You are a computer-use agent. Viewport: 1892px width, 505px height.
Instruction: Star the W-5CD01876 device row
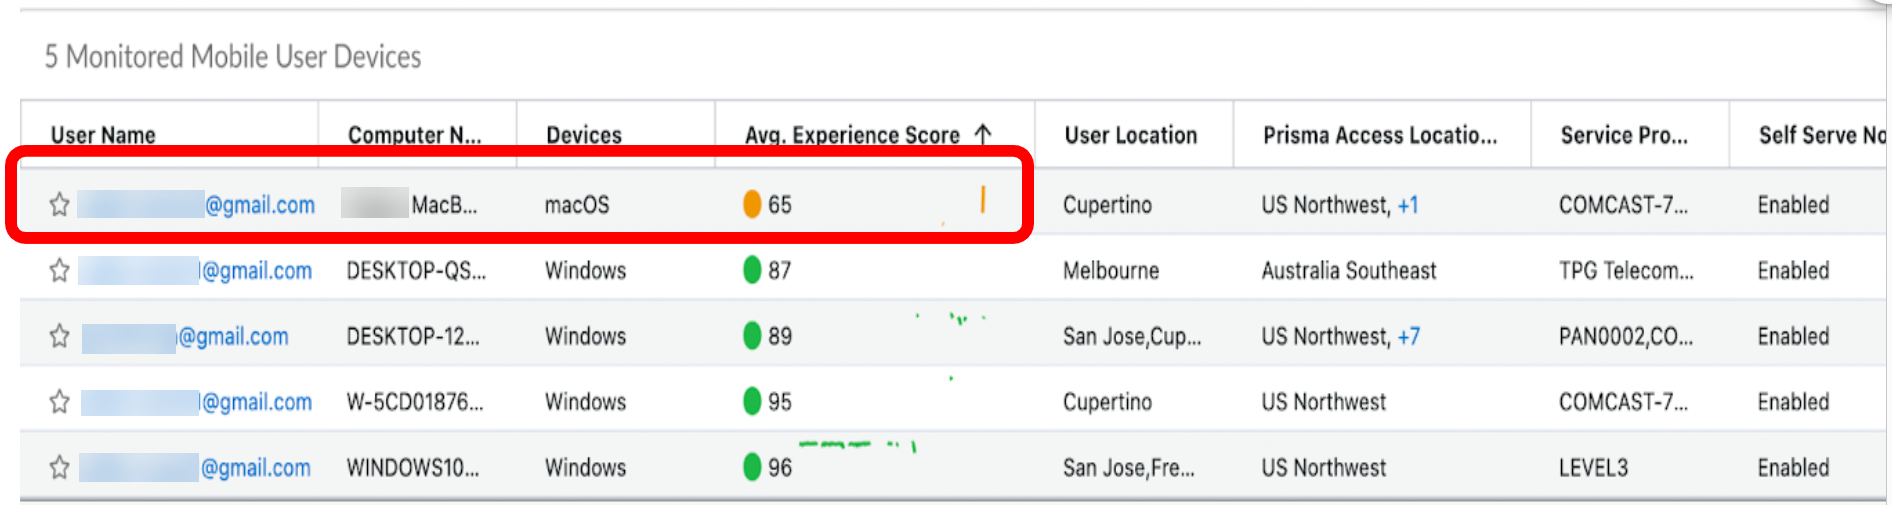click(59, 402)
